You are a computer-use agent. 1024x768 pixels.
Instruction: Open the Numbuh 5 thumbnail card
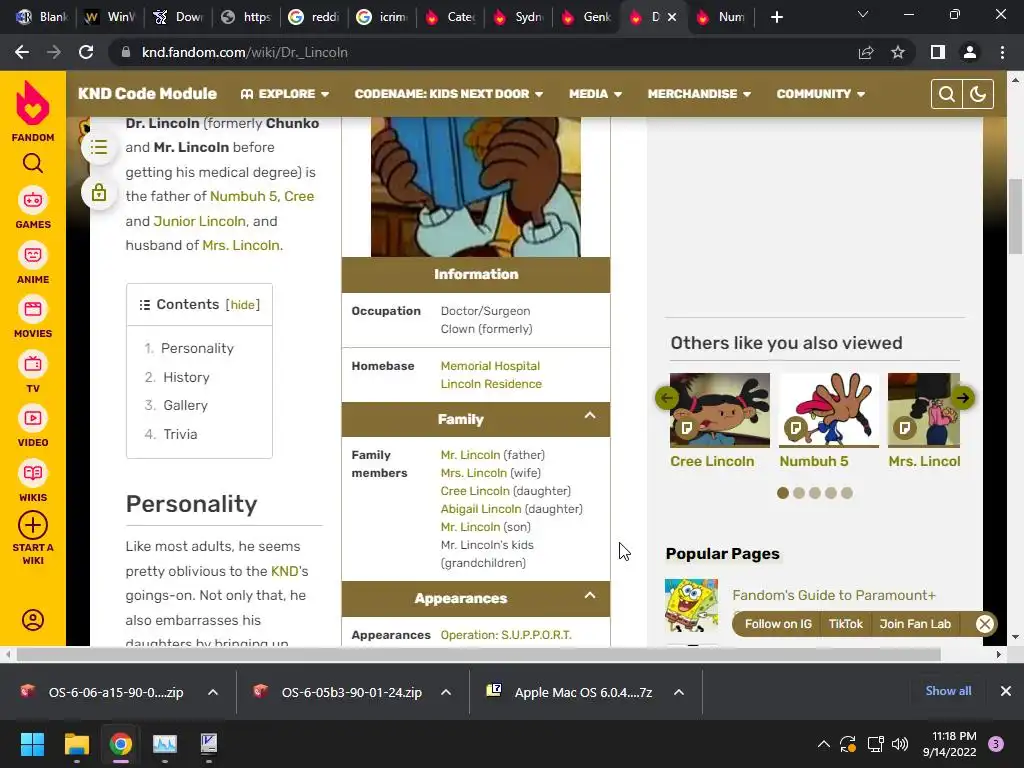(x=829, y=410)
